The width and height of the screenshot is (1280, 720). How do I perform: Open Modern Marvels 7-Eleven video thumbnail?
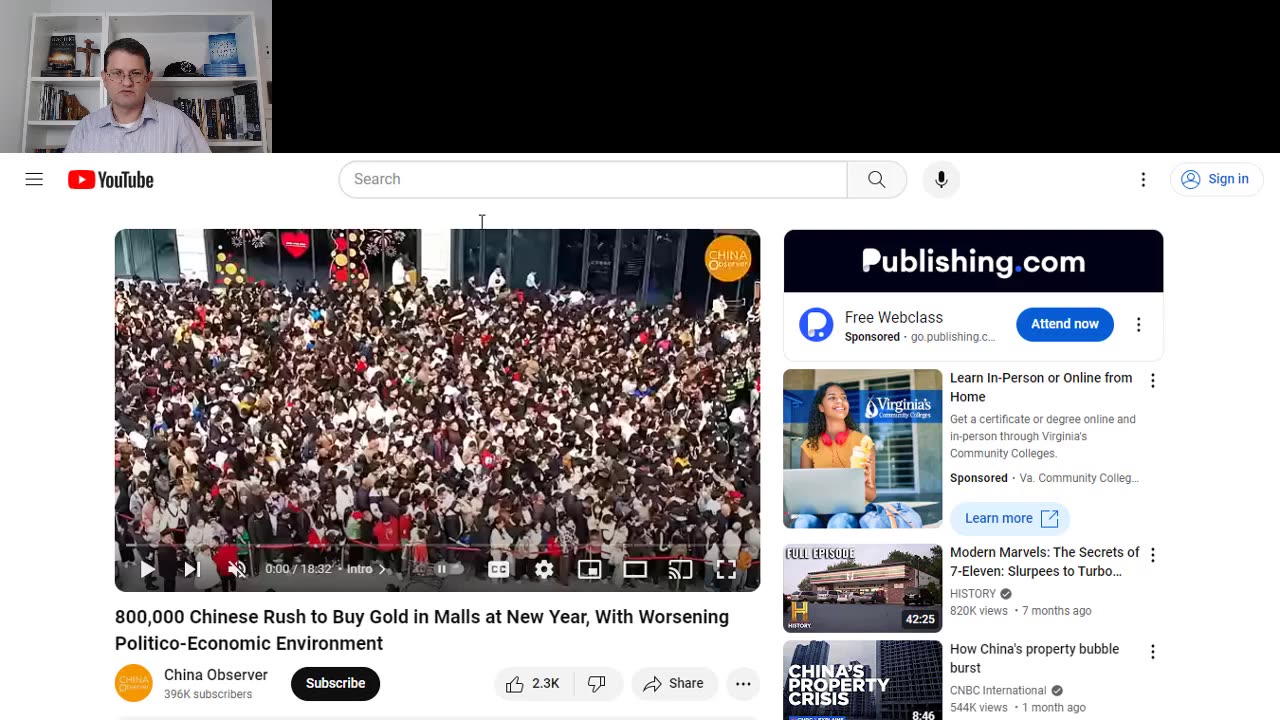tap(863, 589)
